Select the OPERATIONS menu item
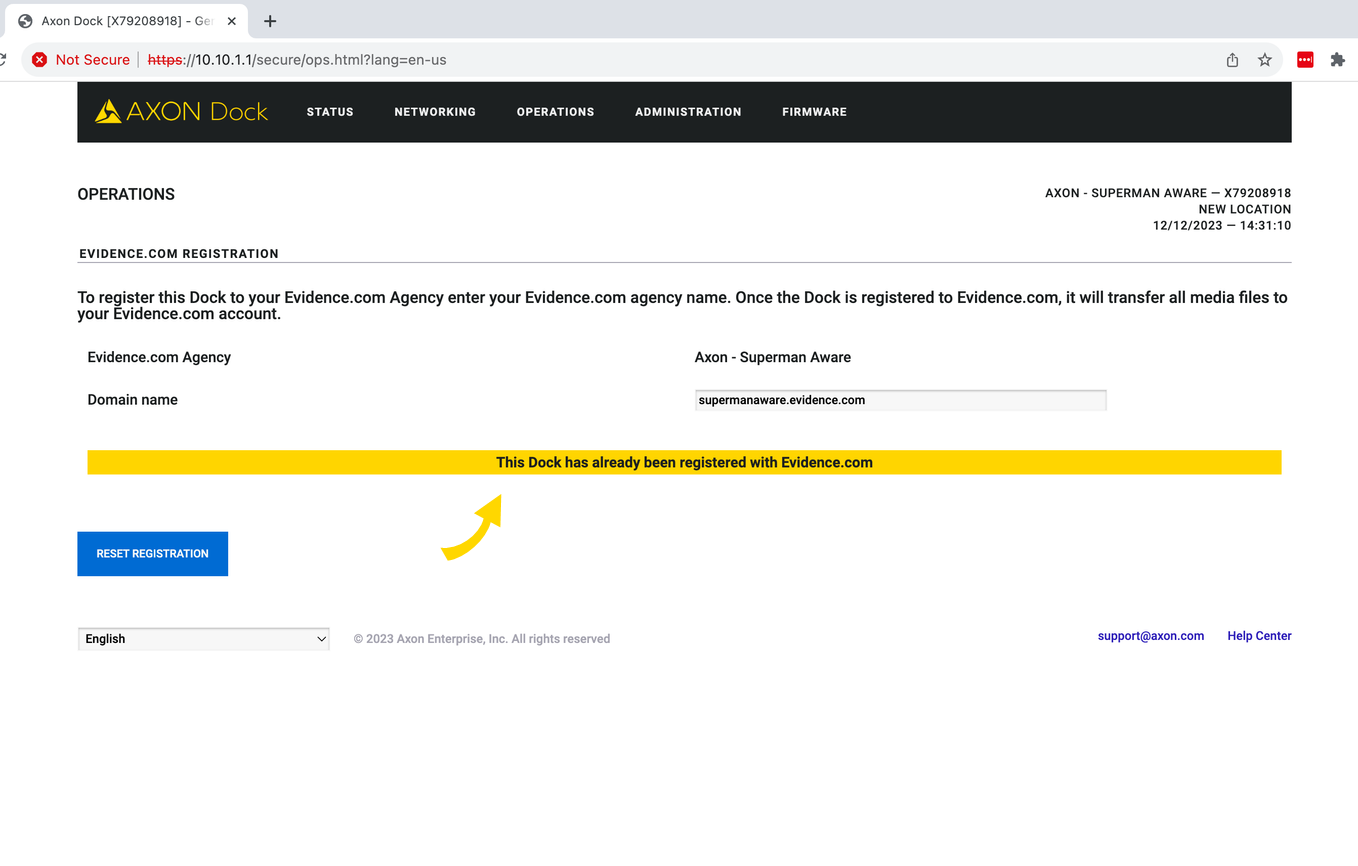1358x866 pixels. point(555,112)
